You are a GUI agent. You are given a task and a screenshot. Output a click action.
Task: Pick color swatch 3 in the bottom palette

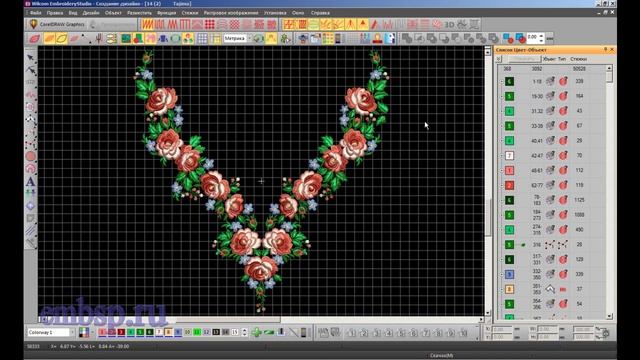[121, 332]
